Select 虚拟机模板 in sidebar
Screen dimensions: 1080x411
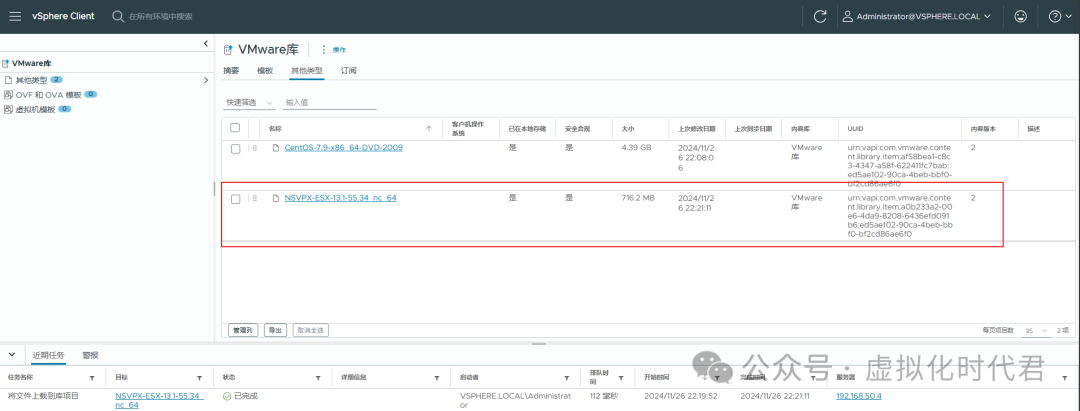35,109
